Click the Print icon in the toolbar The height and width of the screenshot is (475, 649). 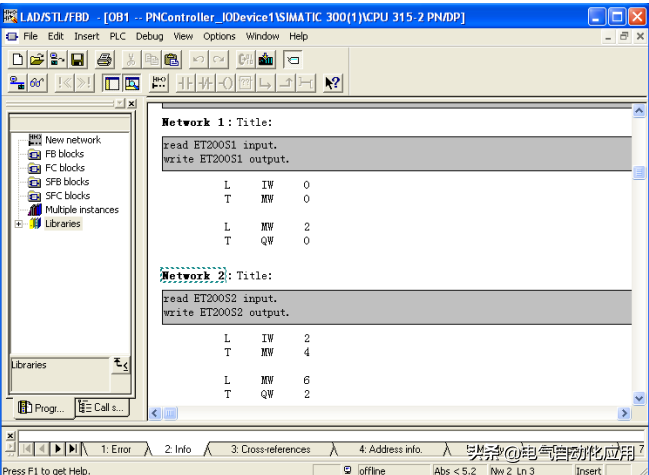coord(105,60)
